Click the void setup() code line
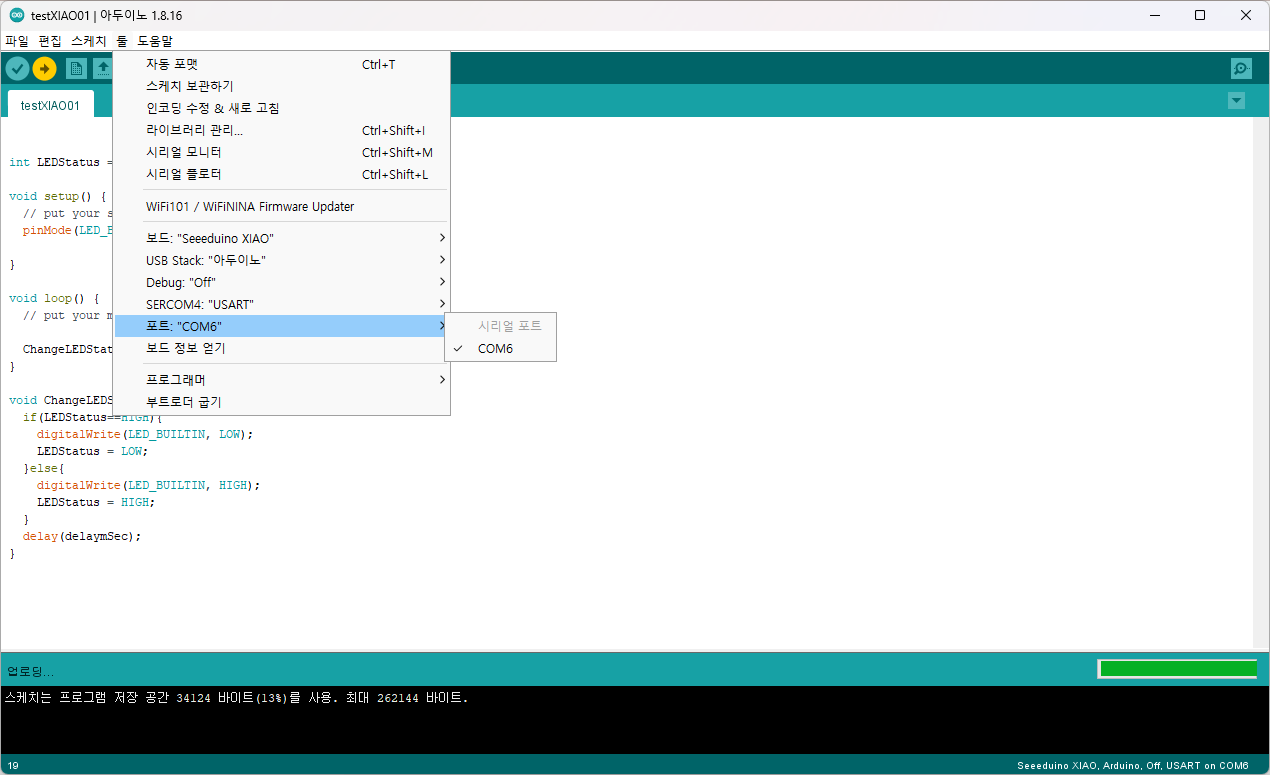1270x775 pixels. 58,196
